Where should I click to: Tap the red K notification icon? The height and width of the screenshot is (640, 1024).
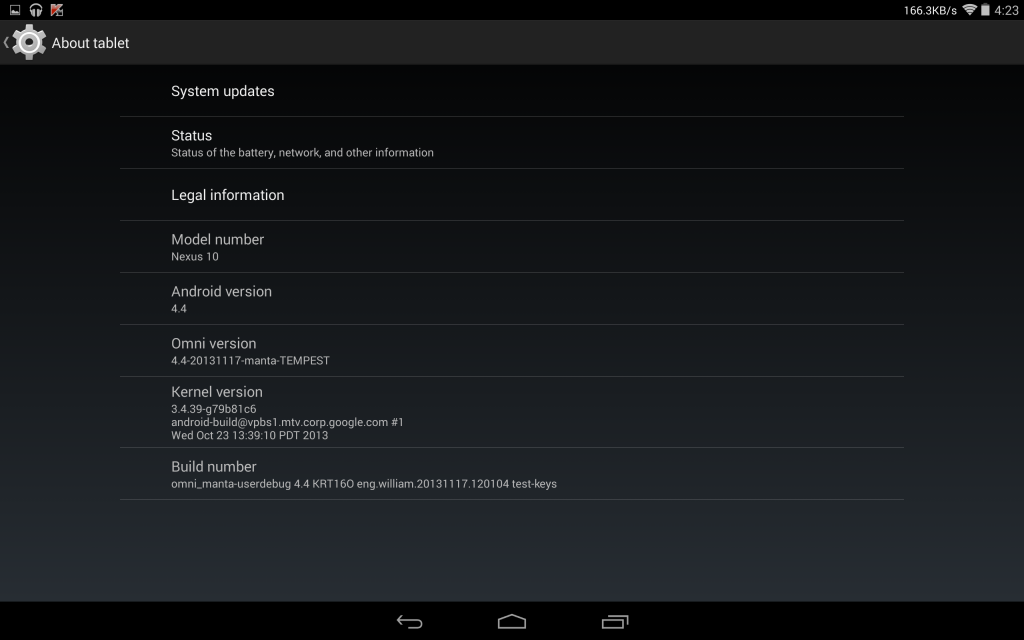pyautogui.click(x=57, y=10)
